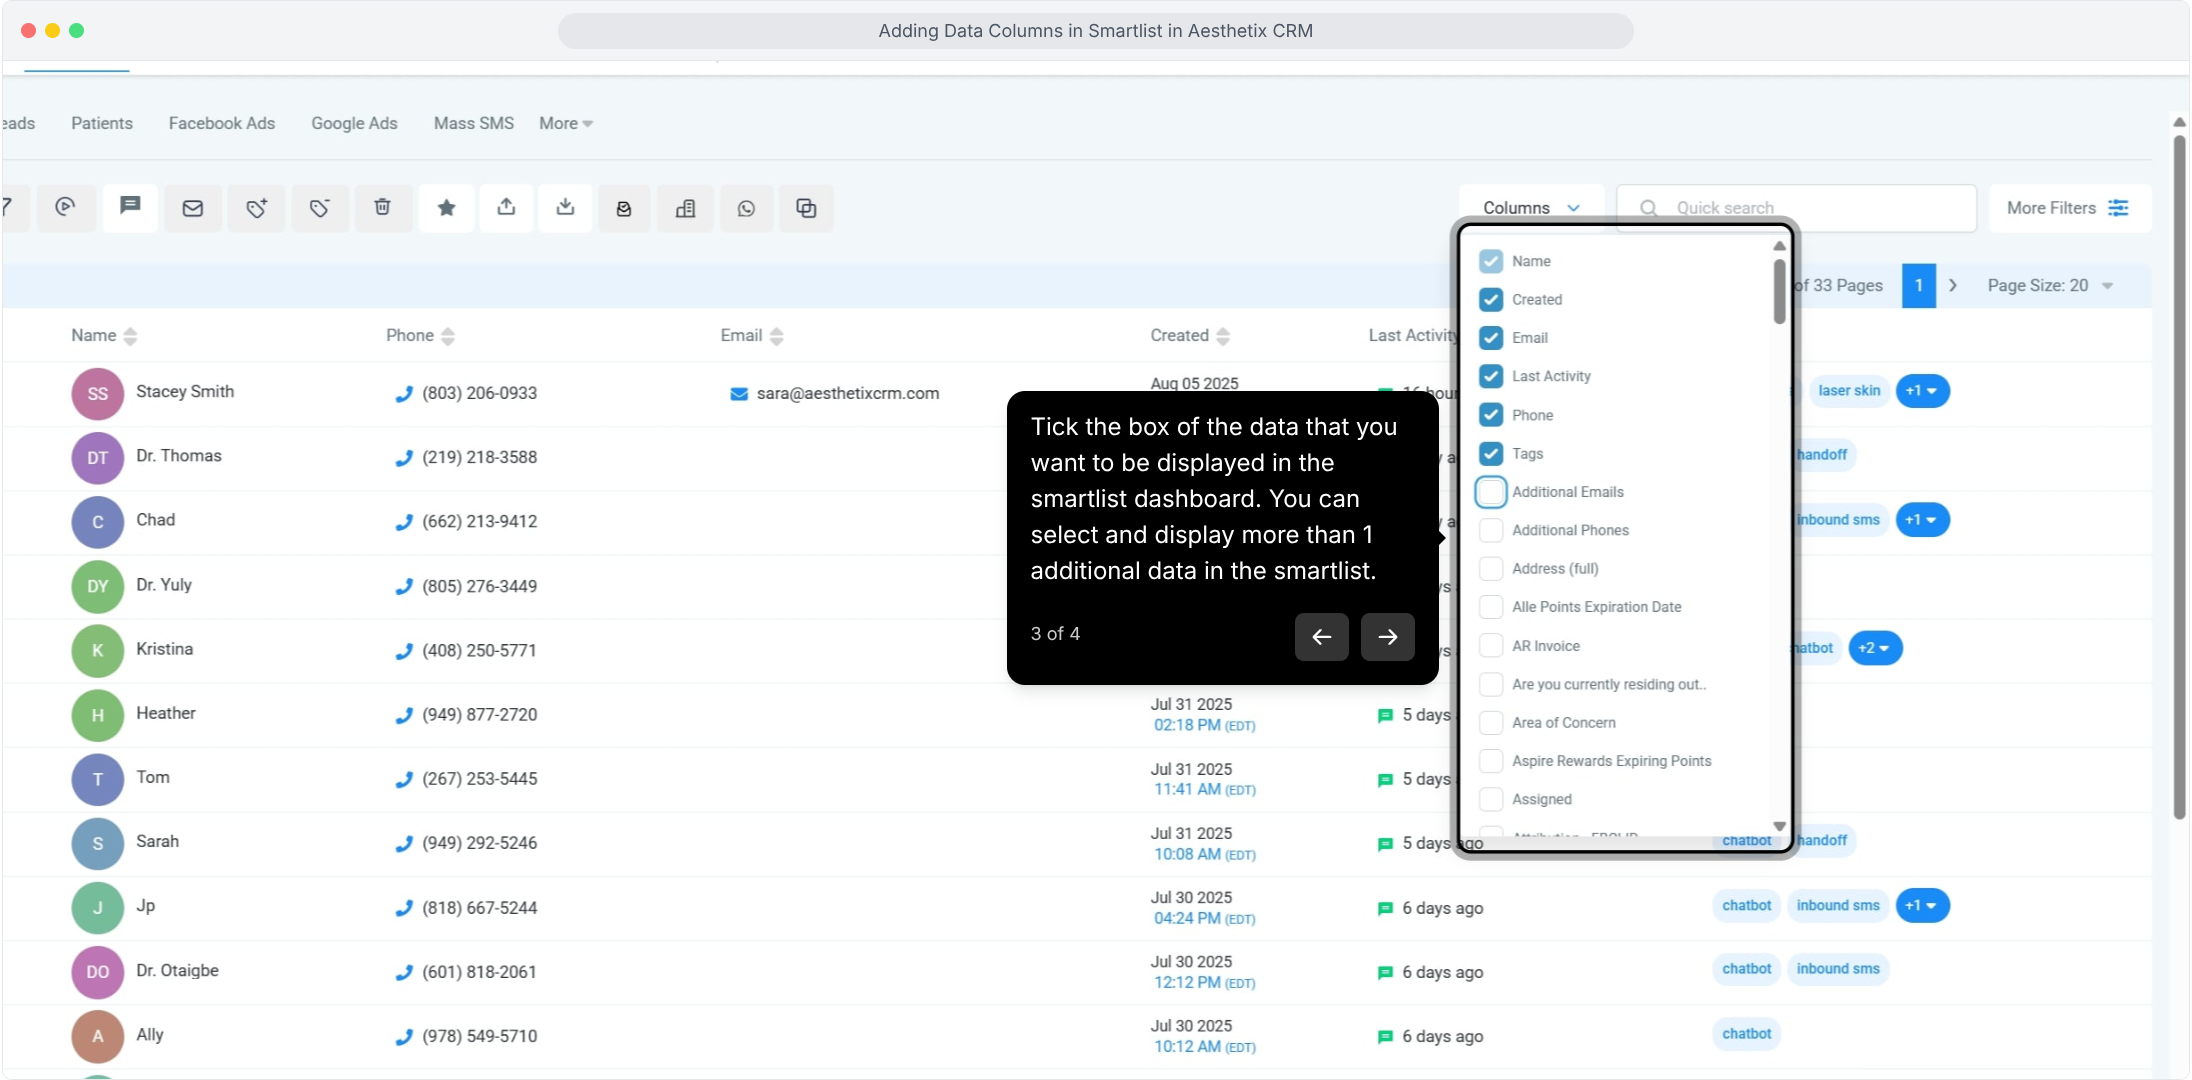Click the email verification envelope-check icon

624,208
